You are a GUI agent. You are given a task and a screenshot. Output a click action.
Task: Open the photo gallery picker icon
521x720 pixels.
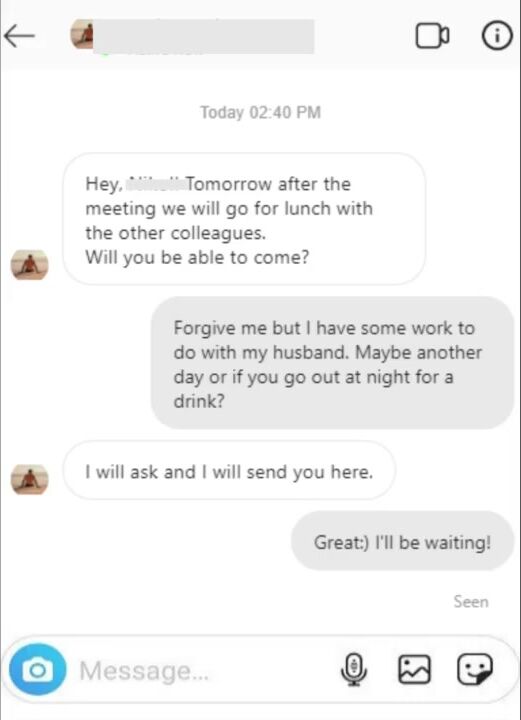414,669
